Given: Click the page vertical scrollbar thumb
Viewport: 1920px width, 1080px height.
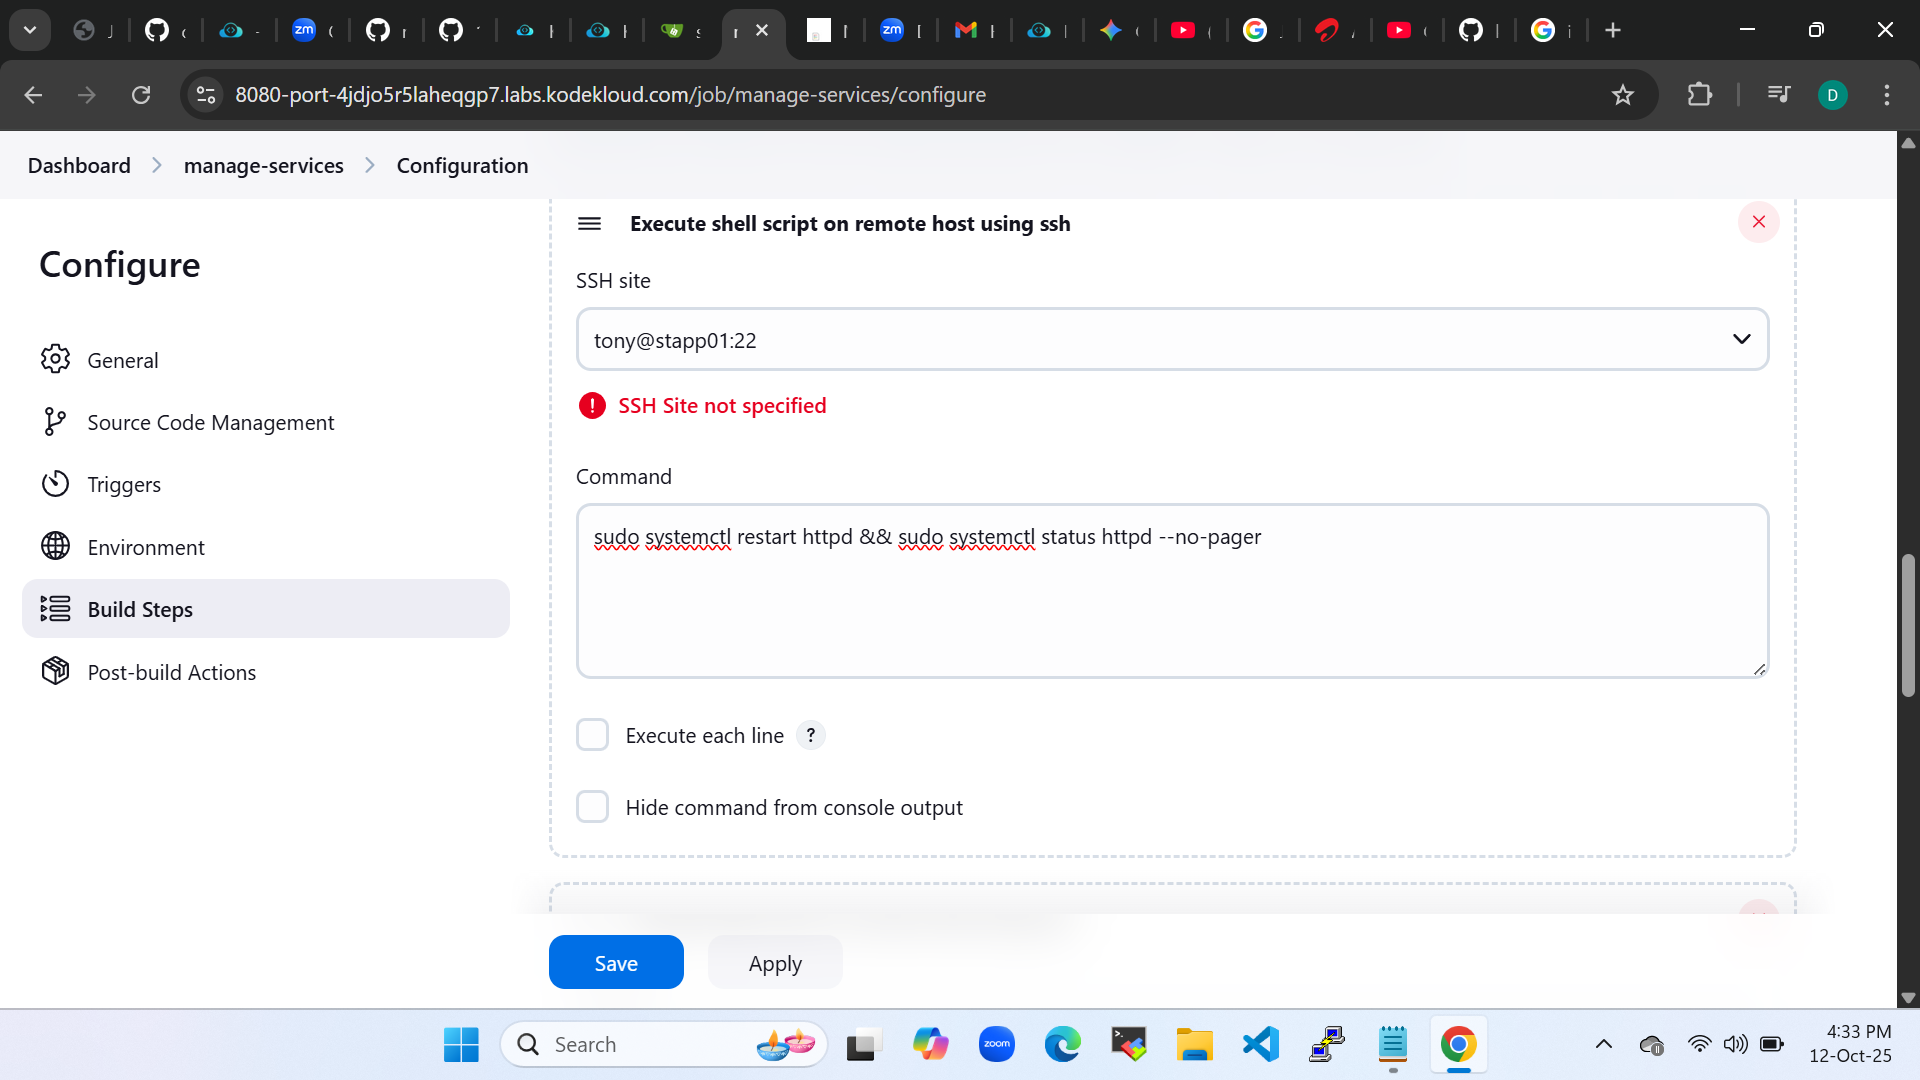Looking at the screenshot, I should coord(1908,625).
